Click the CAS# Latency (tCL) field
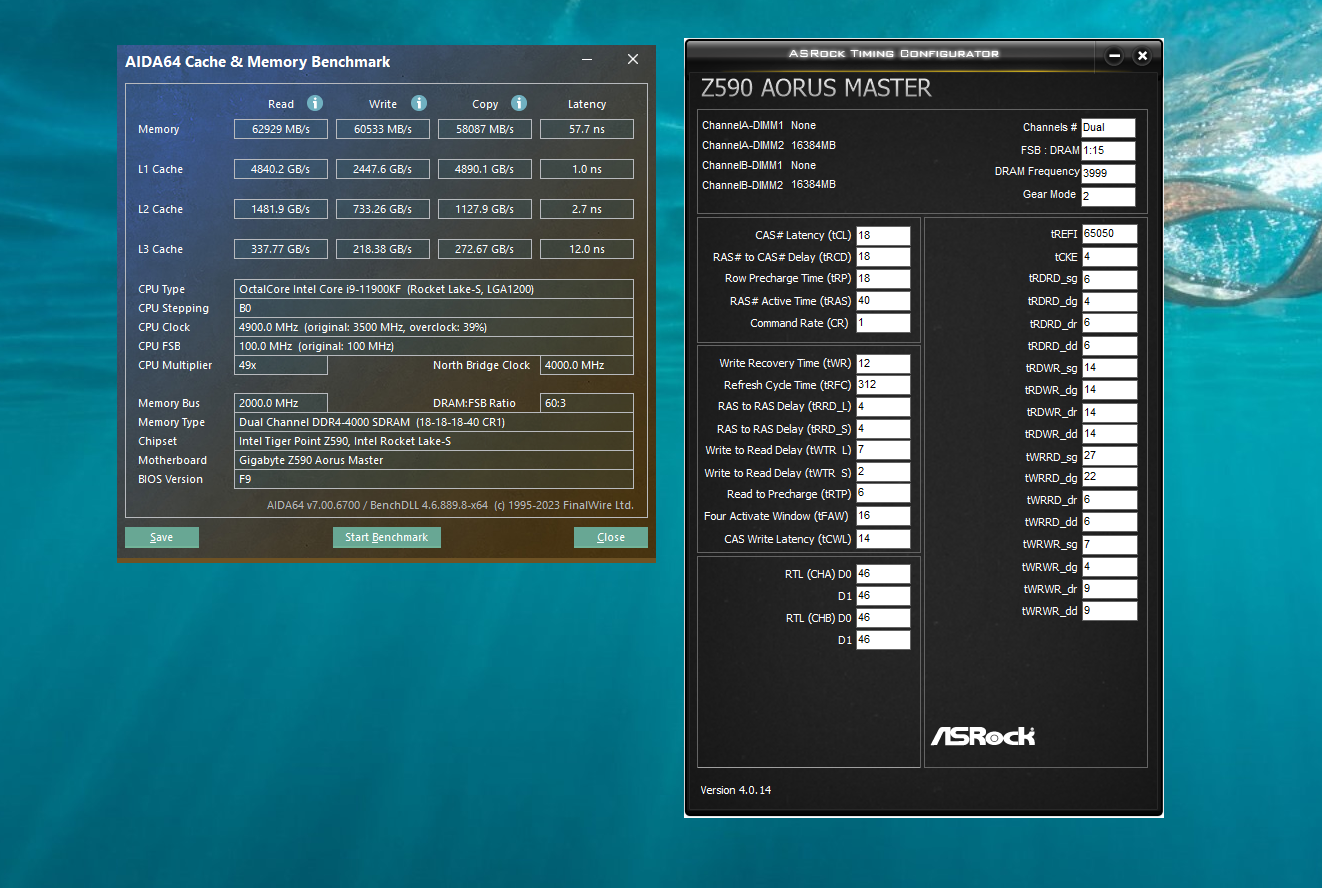The height and width of the screenshot is (888, 1322). pyautogui.click(x=883, y=236)
